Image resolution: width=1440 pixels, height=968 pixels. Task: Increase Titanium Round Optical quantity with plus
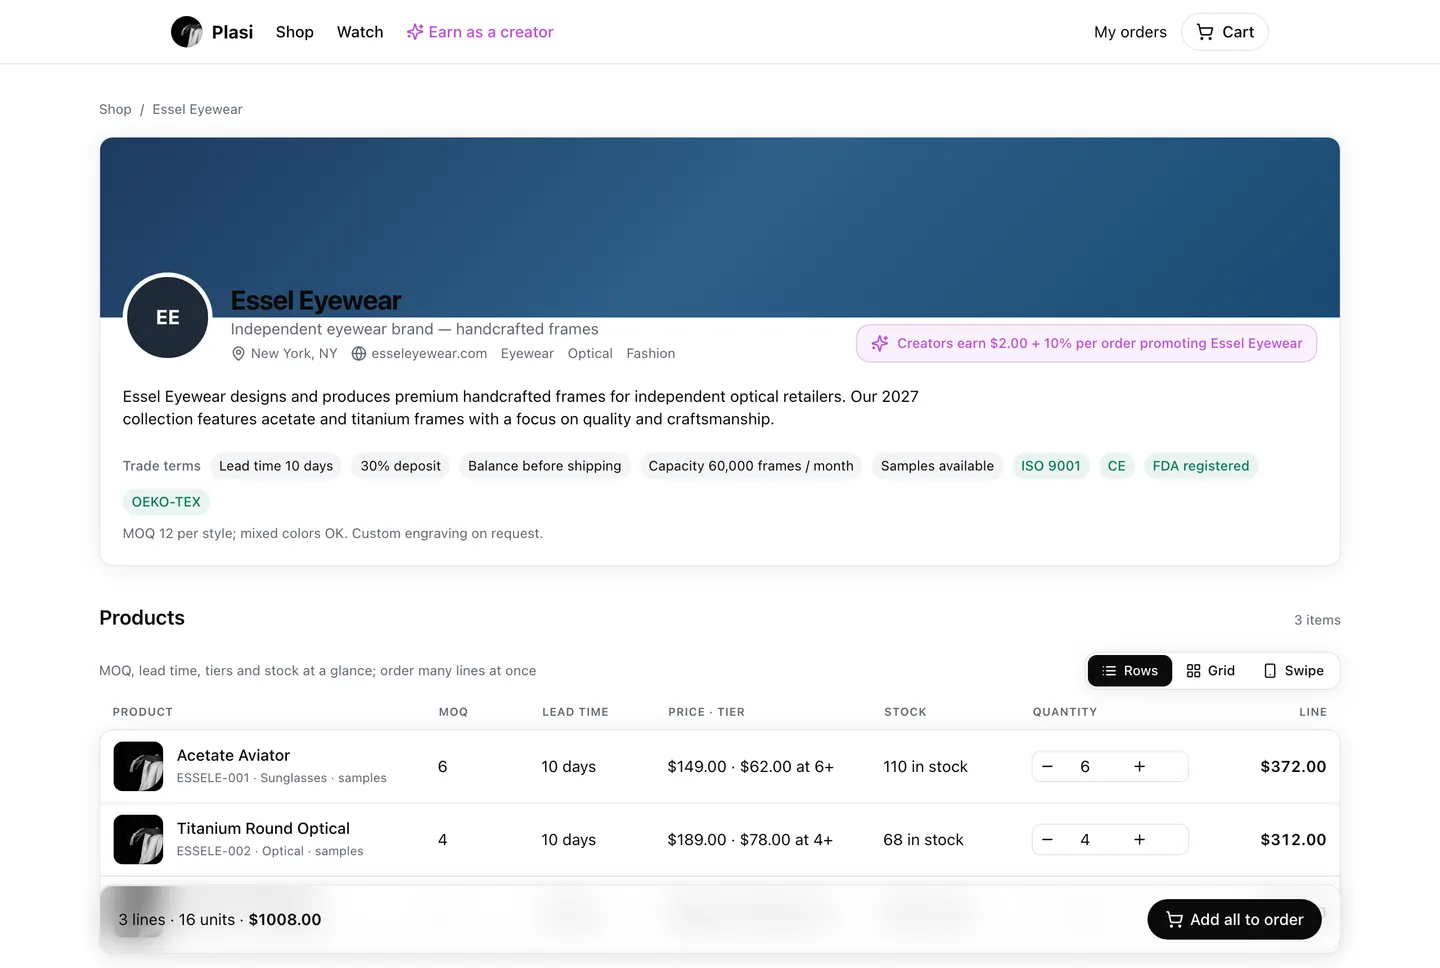pyautogui.click(x=1139, y=840)
